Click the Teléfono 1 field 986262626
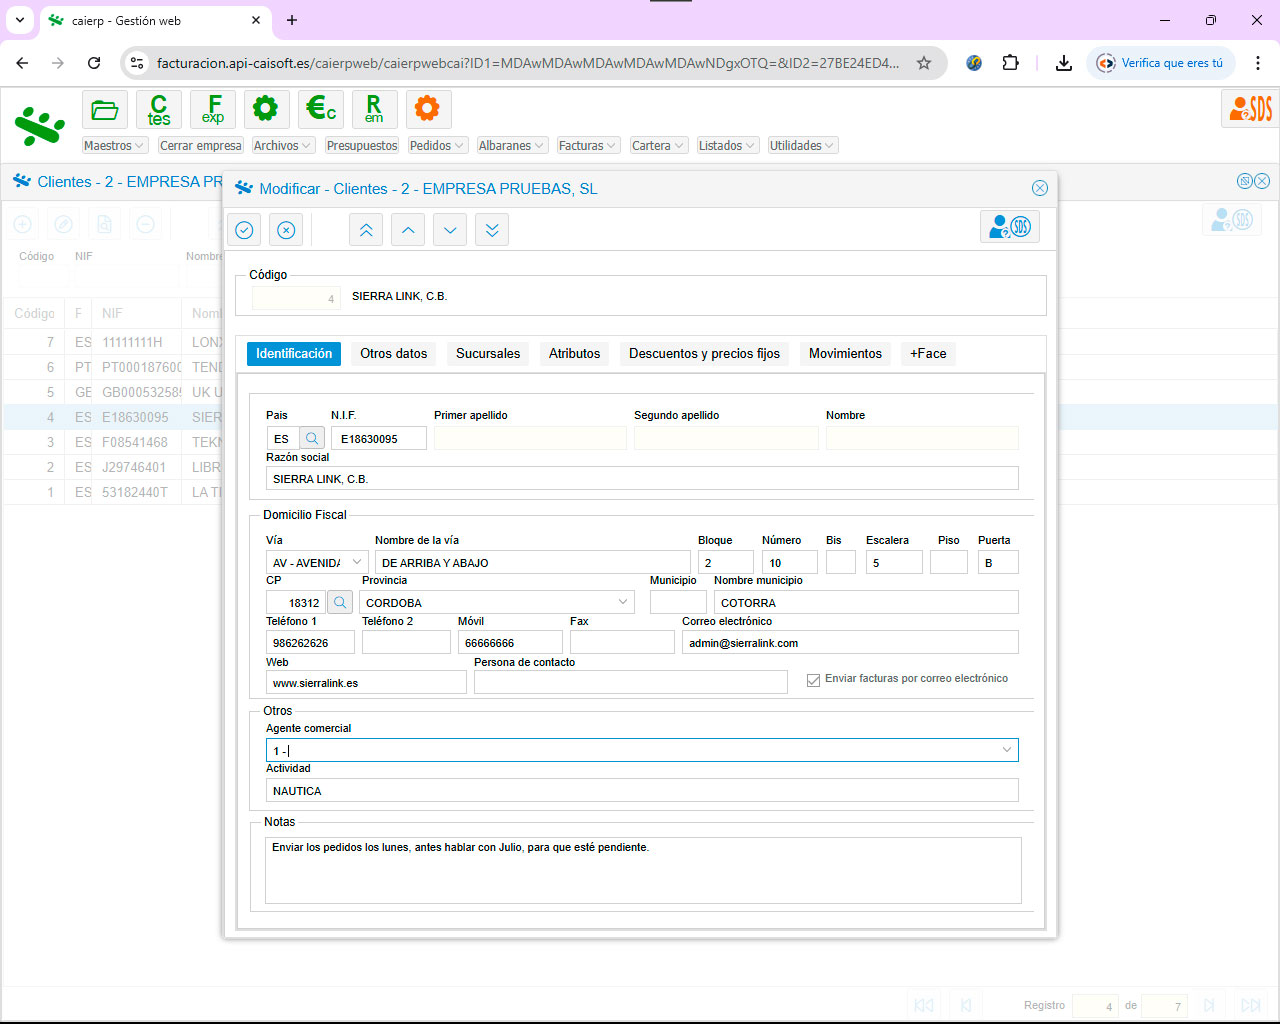The image size is (1280, 1024). [x=310, y=643]
